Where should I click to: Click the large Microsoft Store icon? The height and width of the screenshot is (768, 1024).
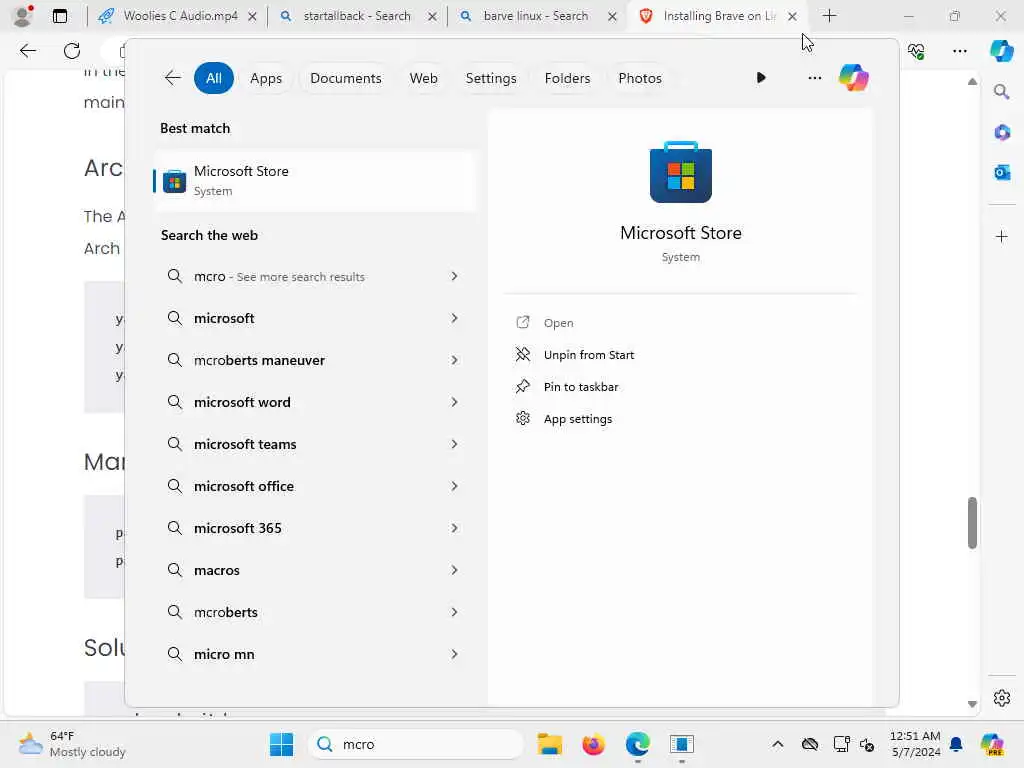[x=680, y=172]
